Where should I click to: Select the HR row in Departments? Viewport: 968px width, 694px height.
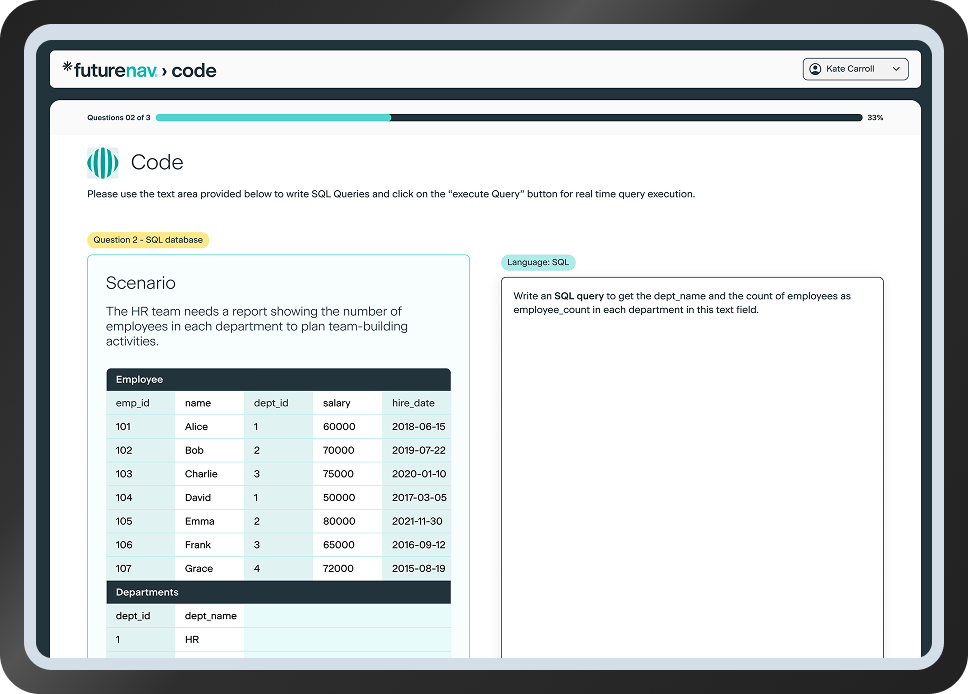click(192, 639)
